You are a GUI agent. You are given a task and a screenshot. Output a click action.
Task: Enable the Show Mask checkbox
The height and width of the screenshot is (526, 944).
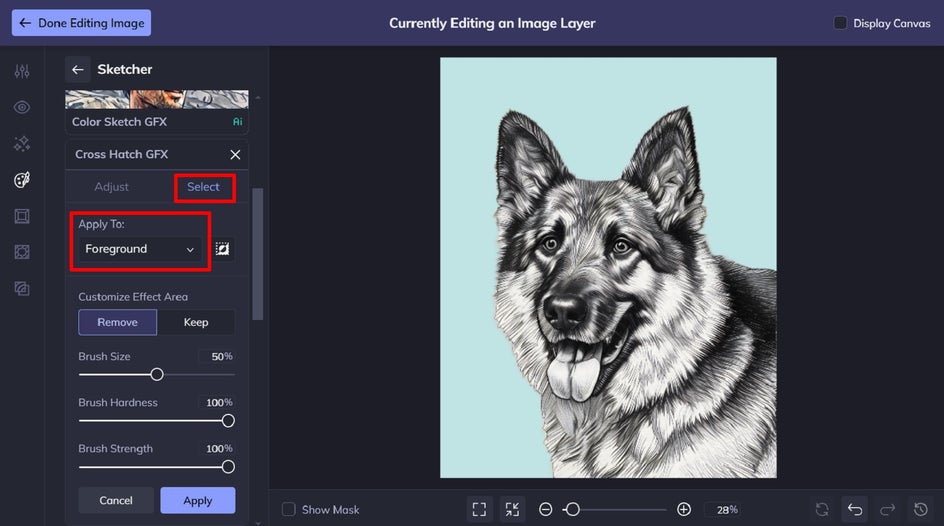289,510
